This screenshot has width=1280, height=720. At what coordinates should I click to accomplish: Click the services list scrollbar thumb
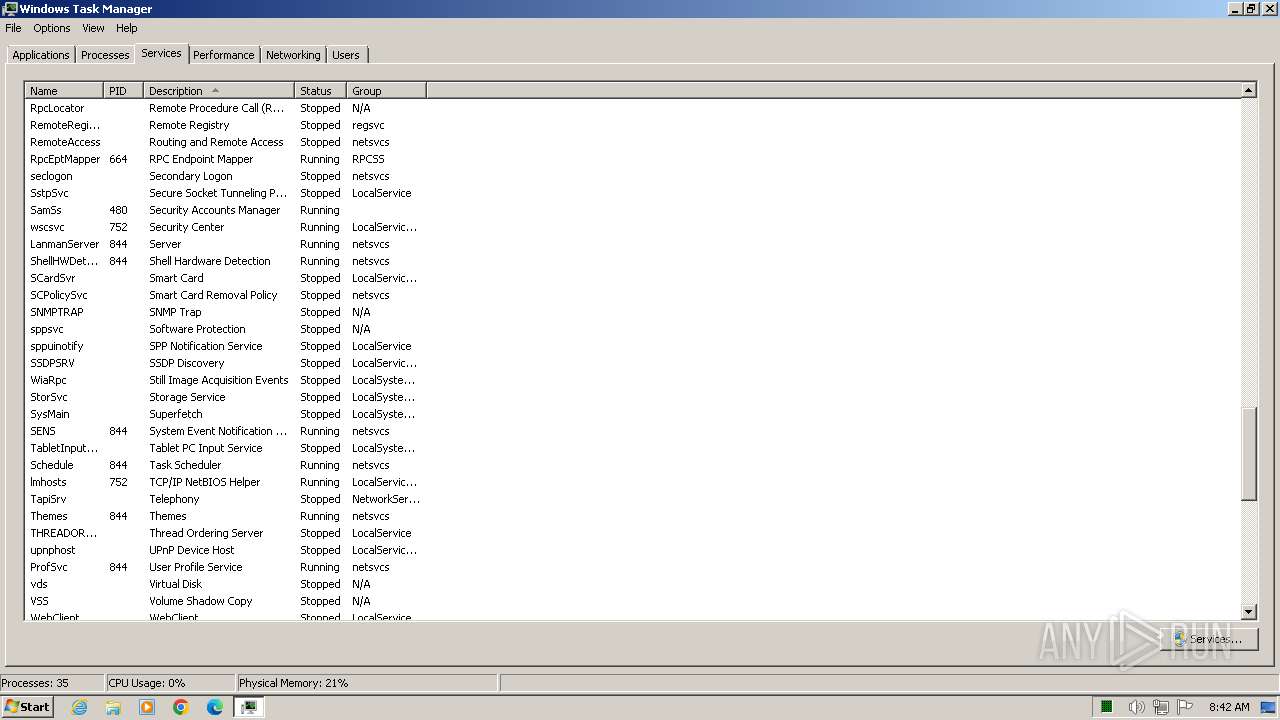(1248, 454)
